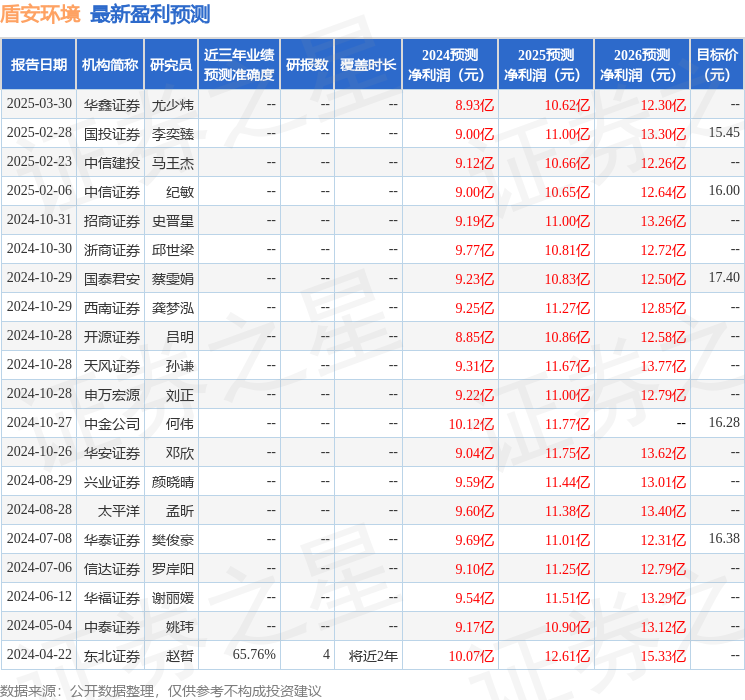Click 2025 forecast value 12.61亿
Image resolution: width=745 pixels, height=700 pixels.
tap(567, 655)
